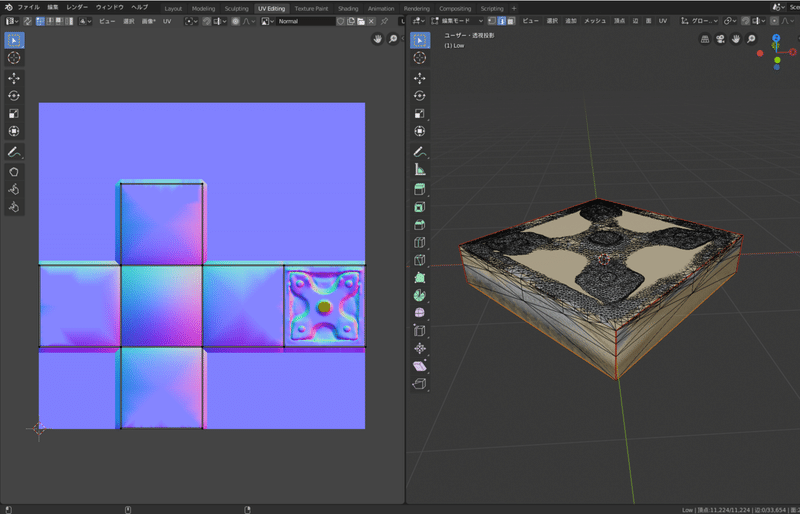
Task: Activate the Edge Slide tool
Action: [419, 330]
